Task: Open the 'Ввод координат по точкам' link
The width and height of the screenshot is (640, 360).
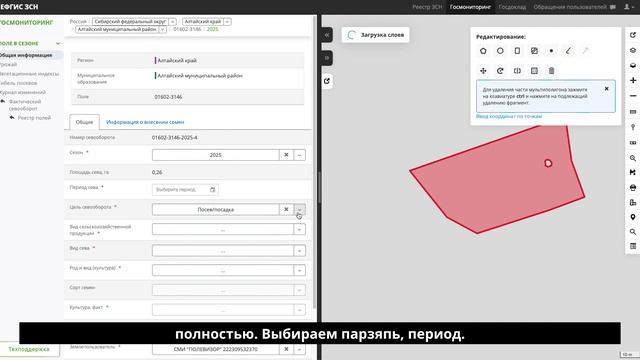Action: [x=509, y=116]
